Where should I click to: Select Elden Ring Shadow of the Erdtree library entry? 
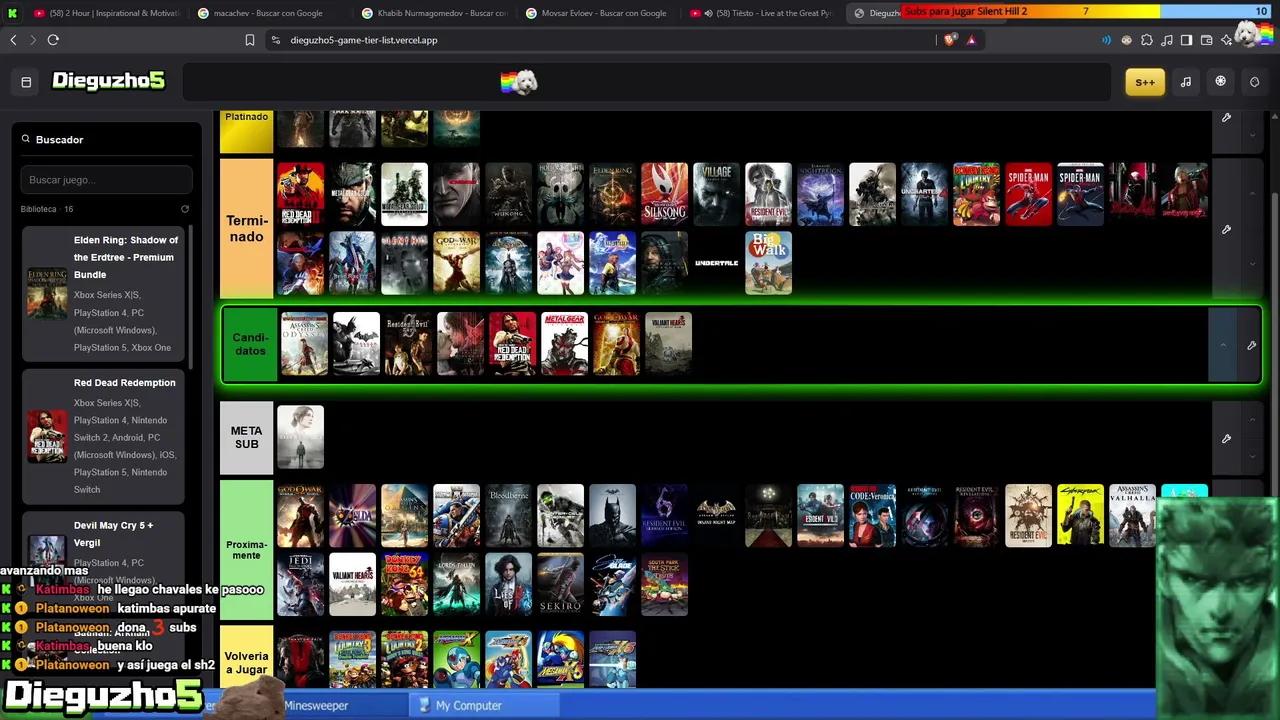[x=103, y=293]
